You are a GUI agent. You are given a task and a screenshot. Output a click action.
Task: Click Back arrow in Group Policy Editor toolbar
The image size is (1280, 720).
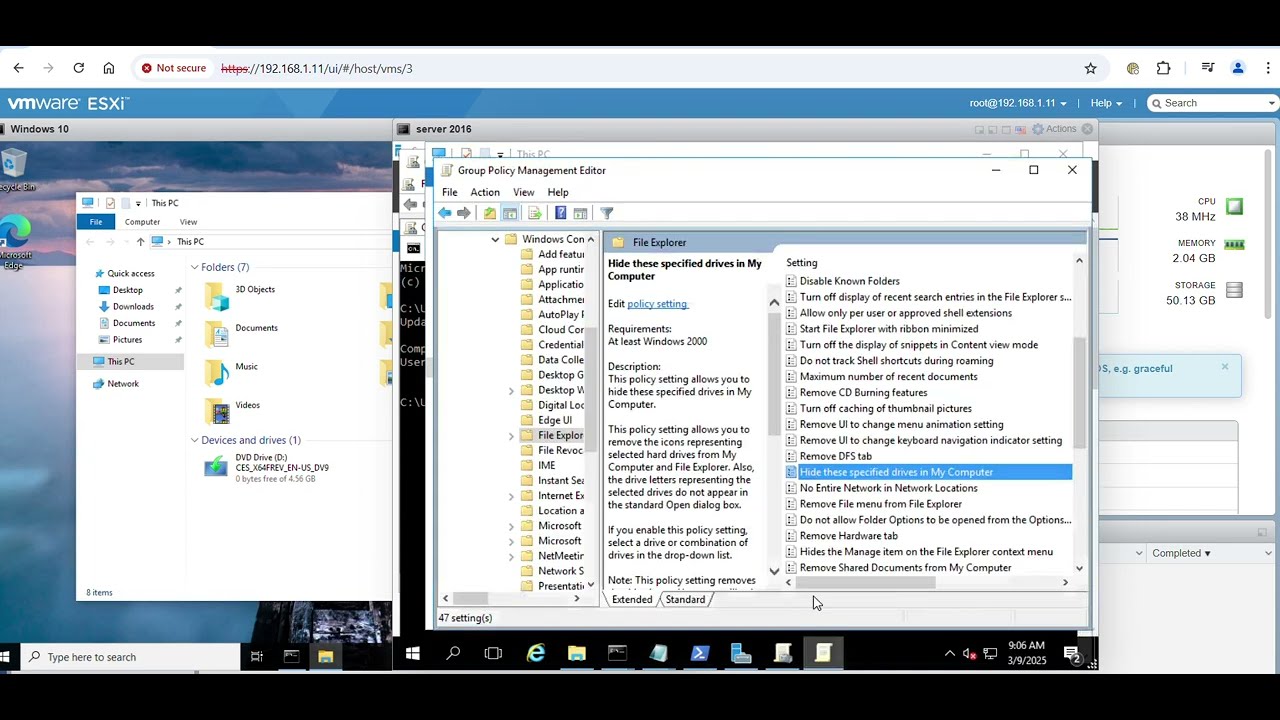(x=444, y=213)
